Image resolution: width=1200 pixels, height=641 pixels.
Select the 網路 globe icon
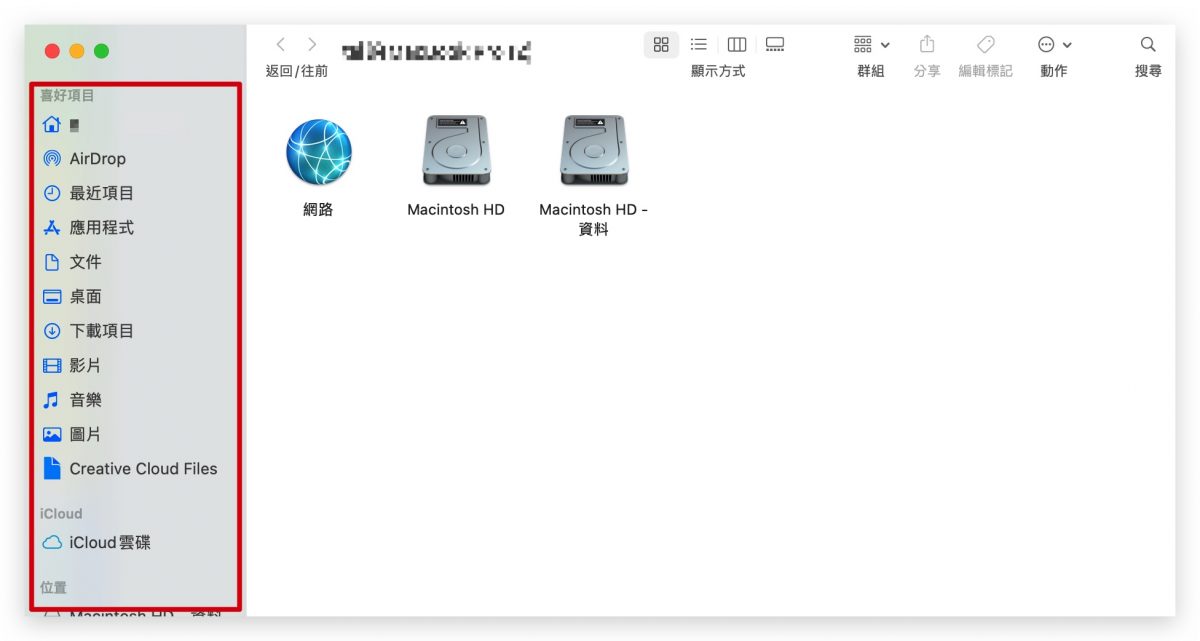tap(319, 152)
